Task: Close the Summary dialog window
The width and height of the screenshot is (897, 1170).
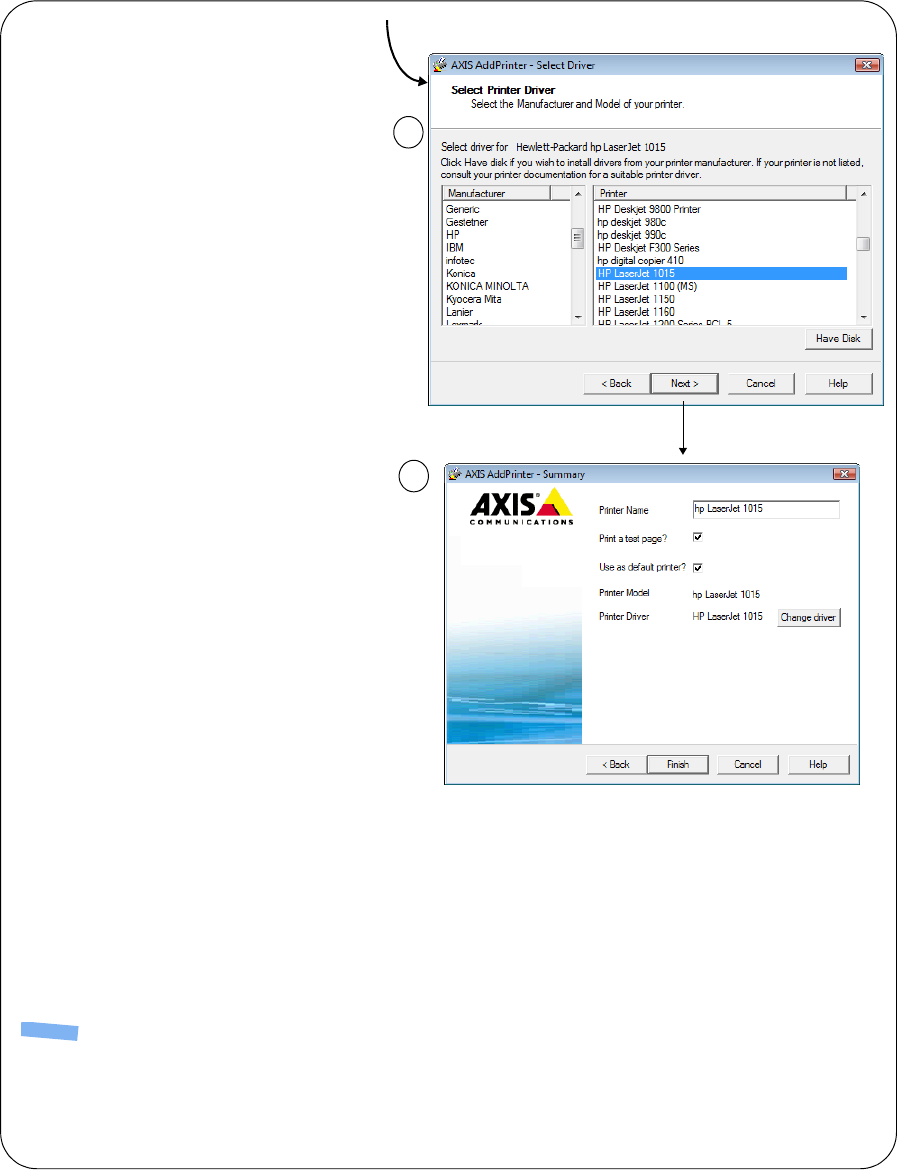Action: pos(844,474)
